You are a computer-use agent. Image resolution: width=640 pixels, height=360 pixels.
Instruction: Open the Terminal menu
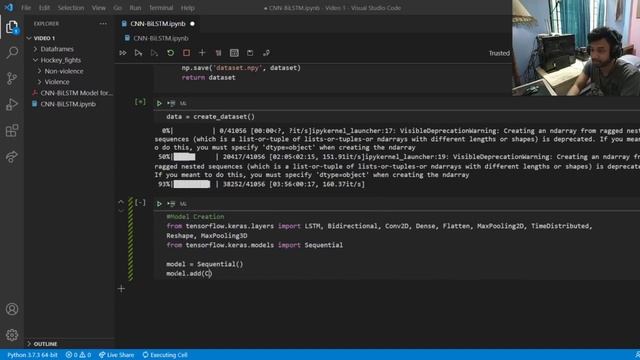click(161, 8)
